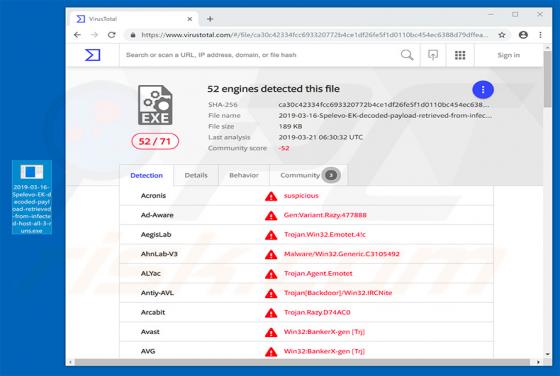
Task: Click the 52 / 71 detection ratio badge
Action: [x=155, y=141]
